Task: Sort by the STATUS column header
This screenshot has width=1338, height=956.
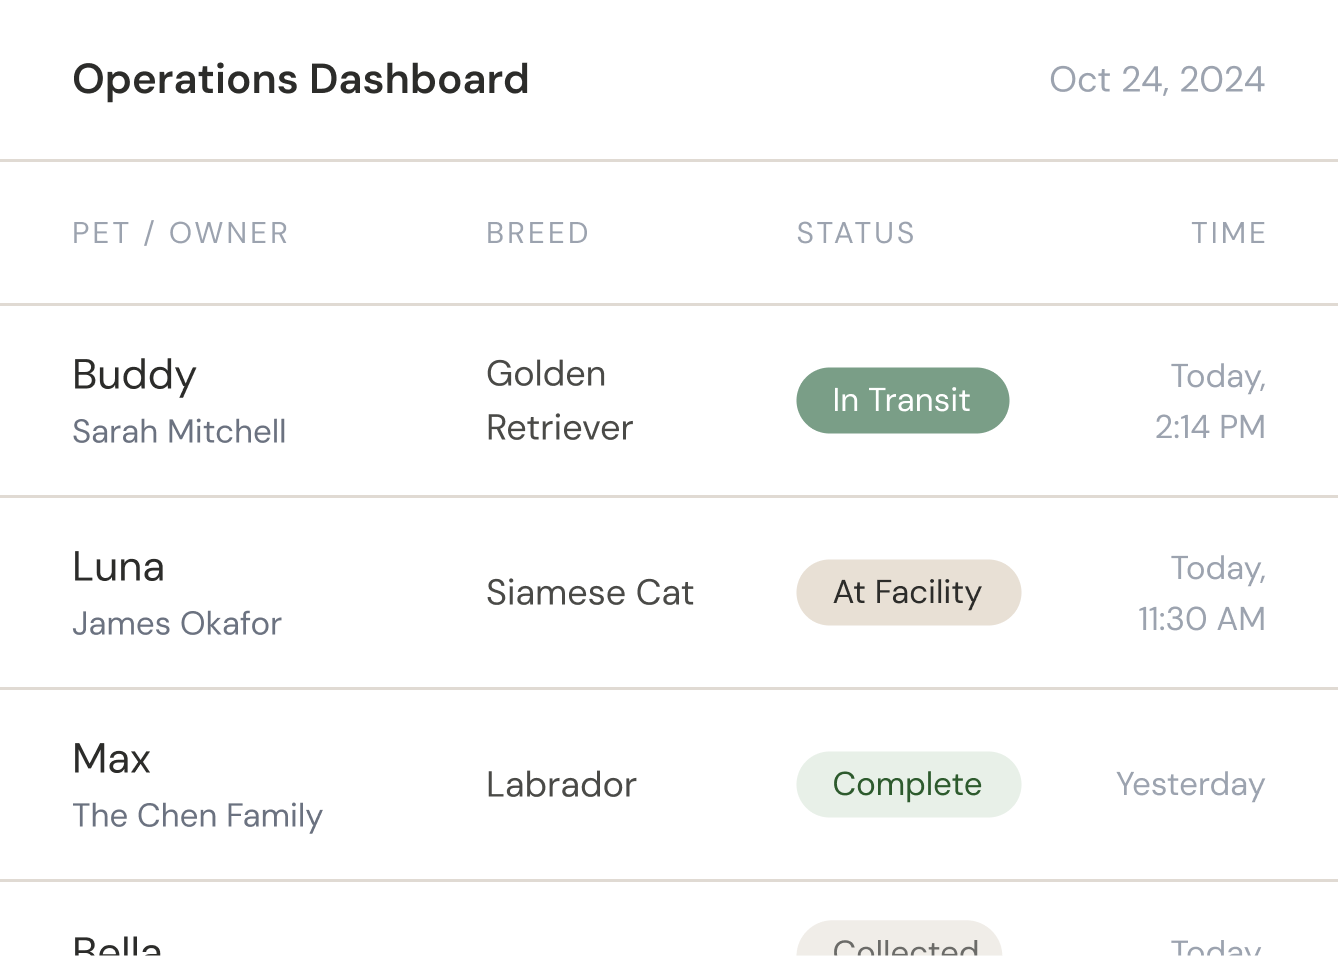Action: [855, 233]
